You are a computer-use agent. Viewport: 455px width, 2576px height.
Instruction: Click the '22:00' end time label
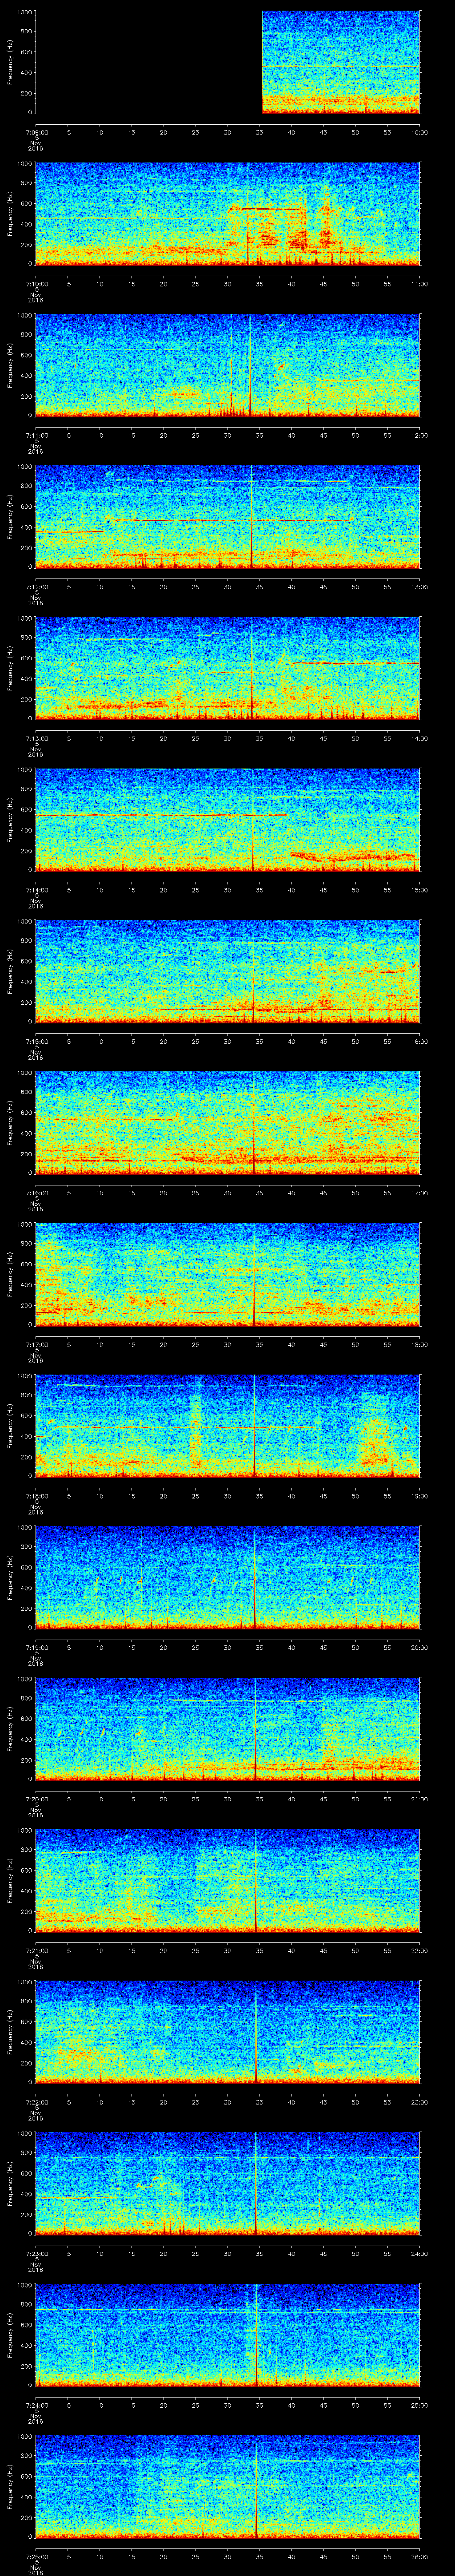[419, 1950]
